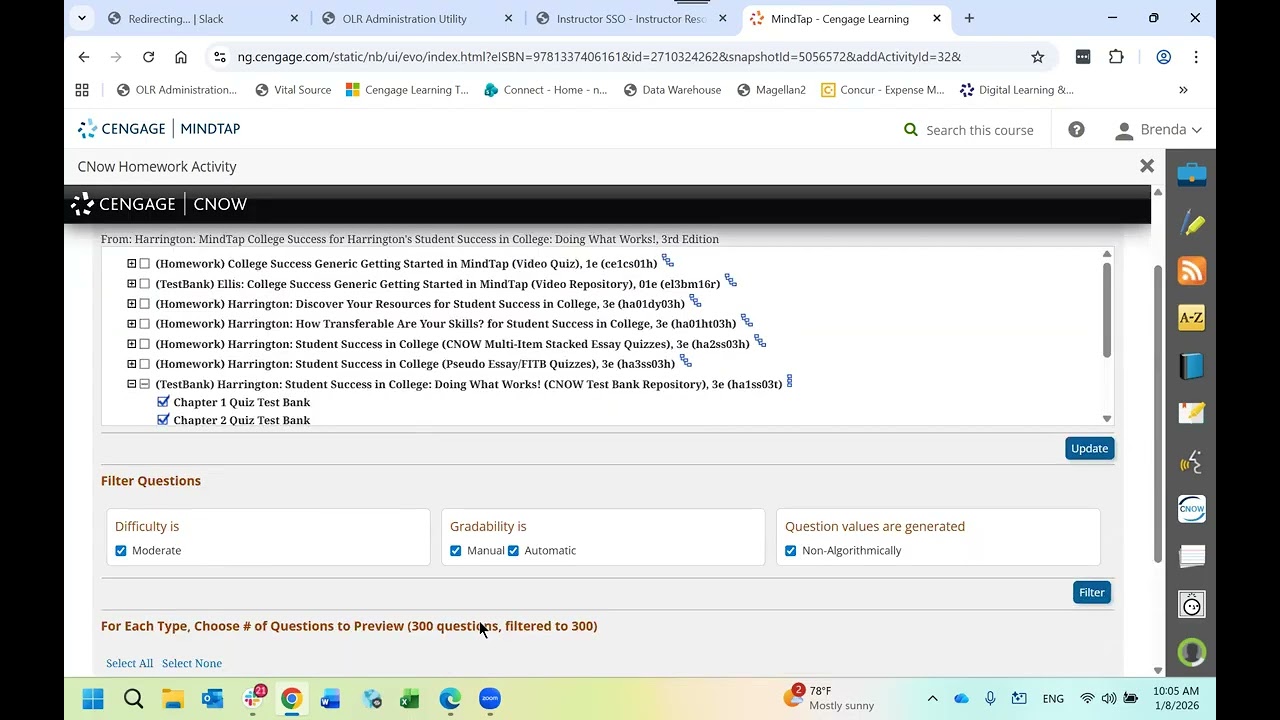Click the Update button
The height and width of the screenshot is (720, 1280).
1089,448
